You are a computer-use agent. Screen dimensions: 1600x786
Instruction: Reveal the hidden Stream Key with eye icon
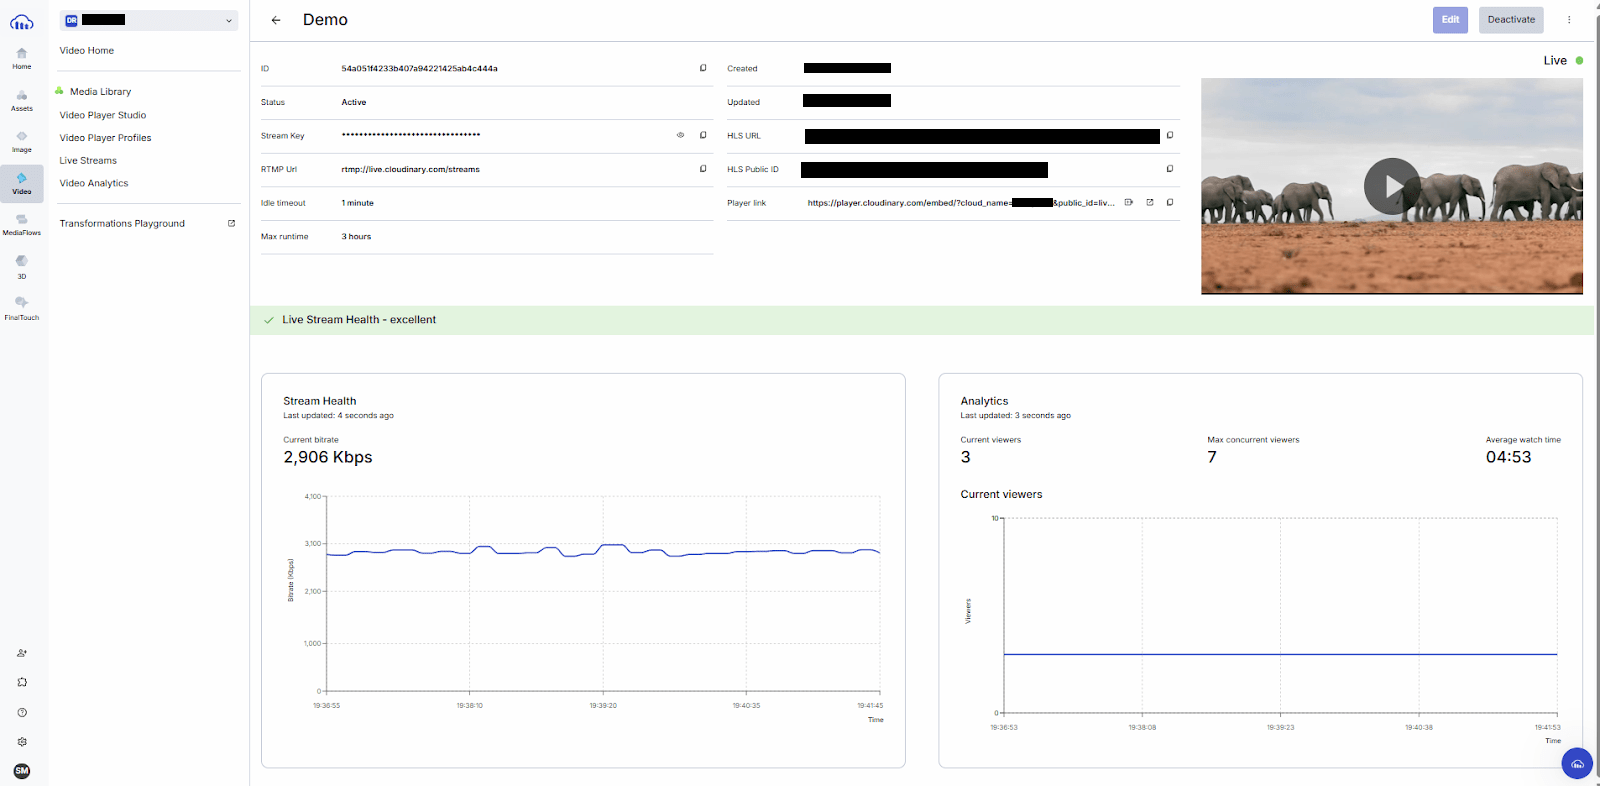680,136
